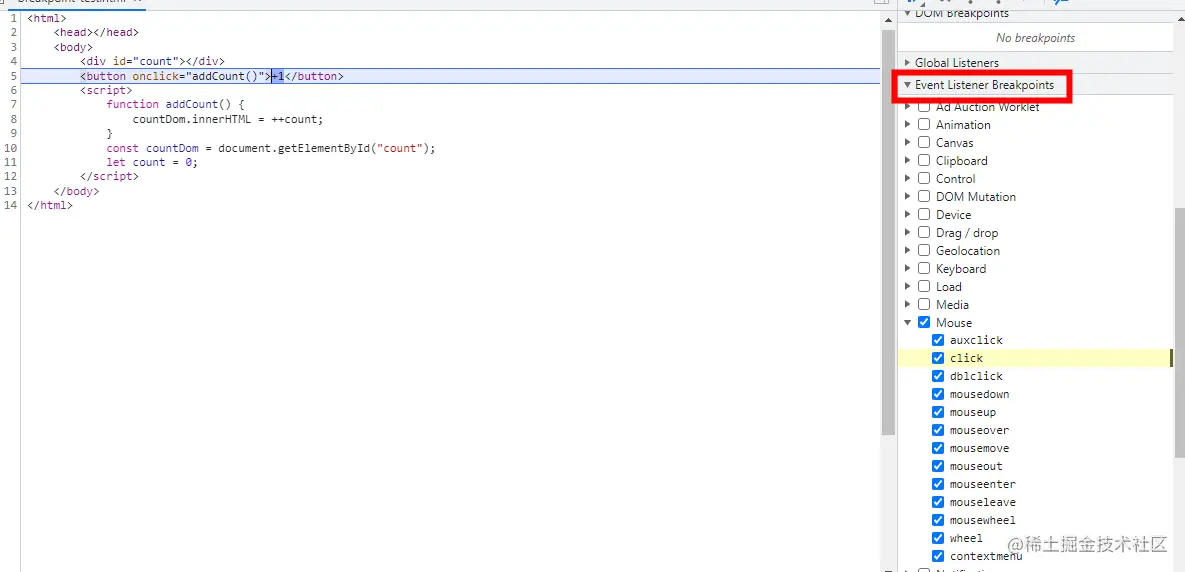Enable the Geolocation checkbox
This screenshot has width=1185, height=572.
pos(924,251)
